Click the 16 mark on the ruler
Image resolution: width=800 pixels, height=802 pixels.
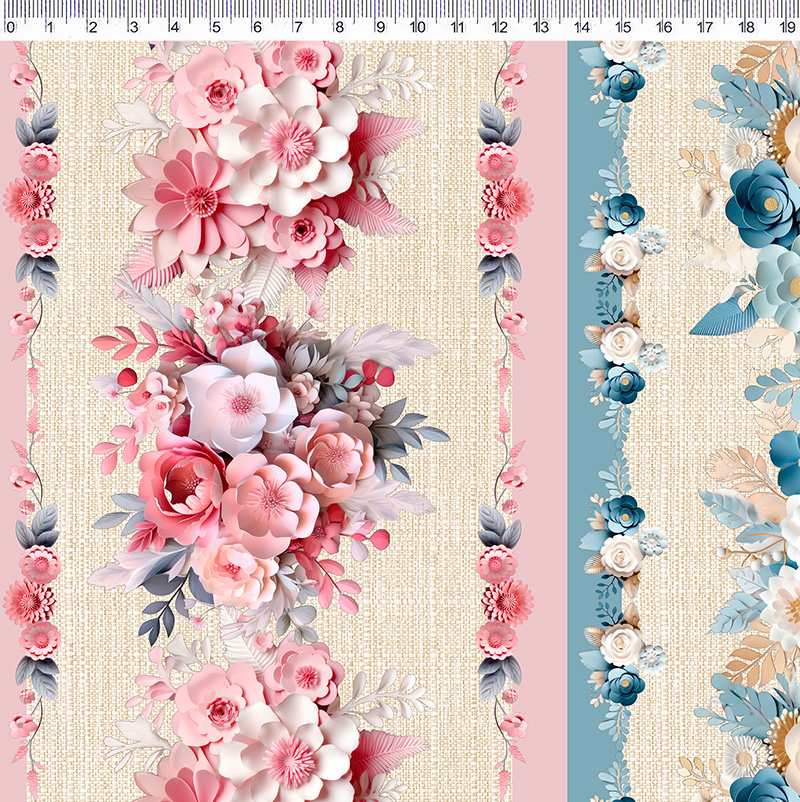[663, 27]
